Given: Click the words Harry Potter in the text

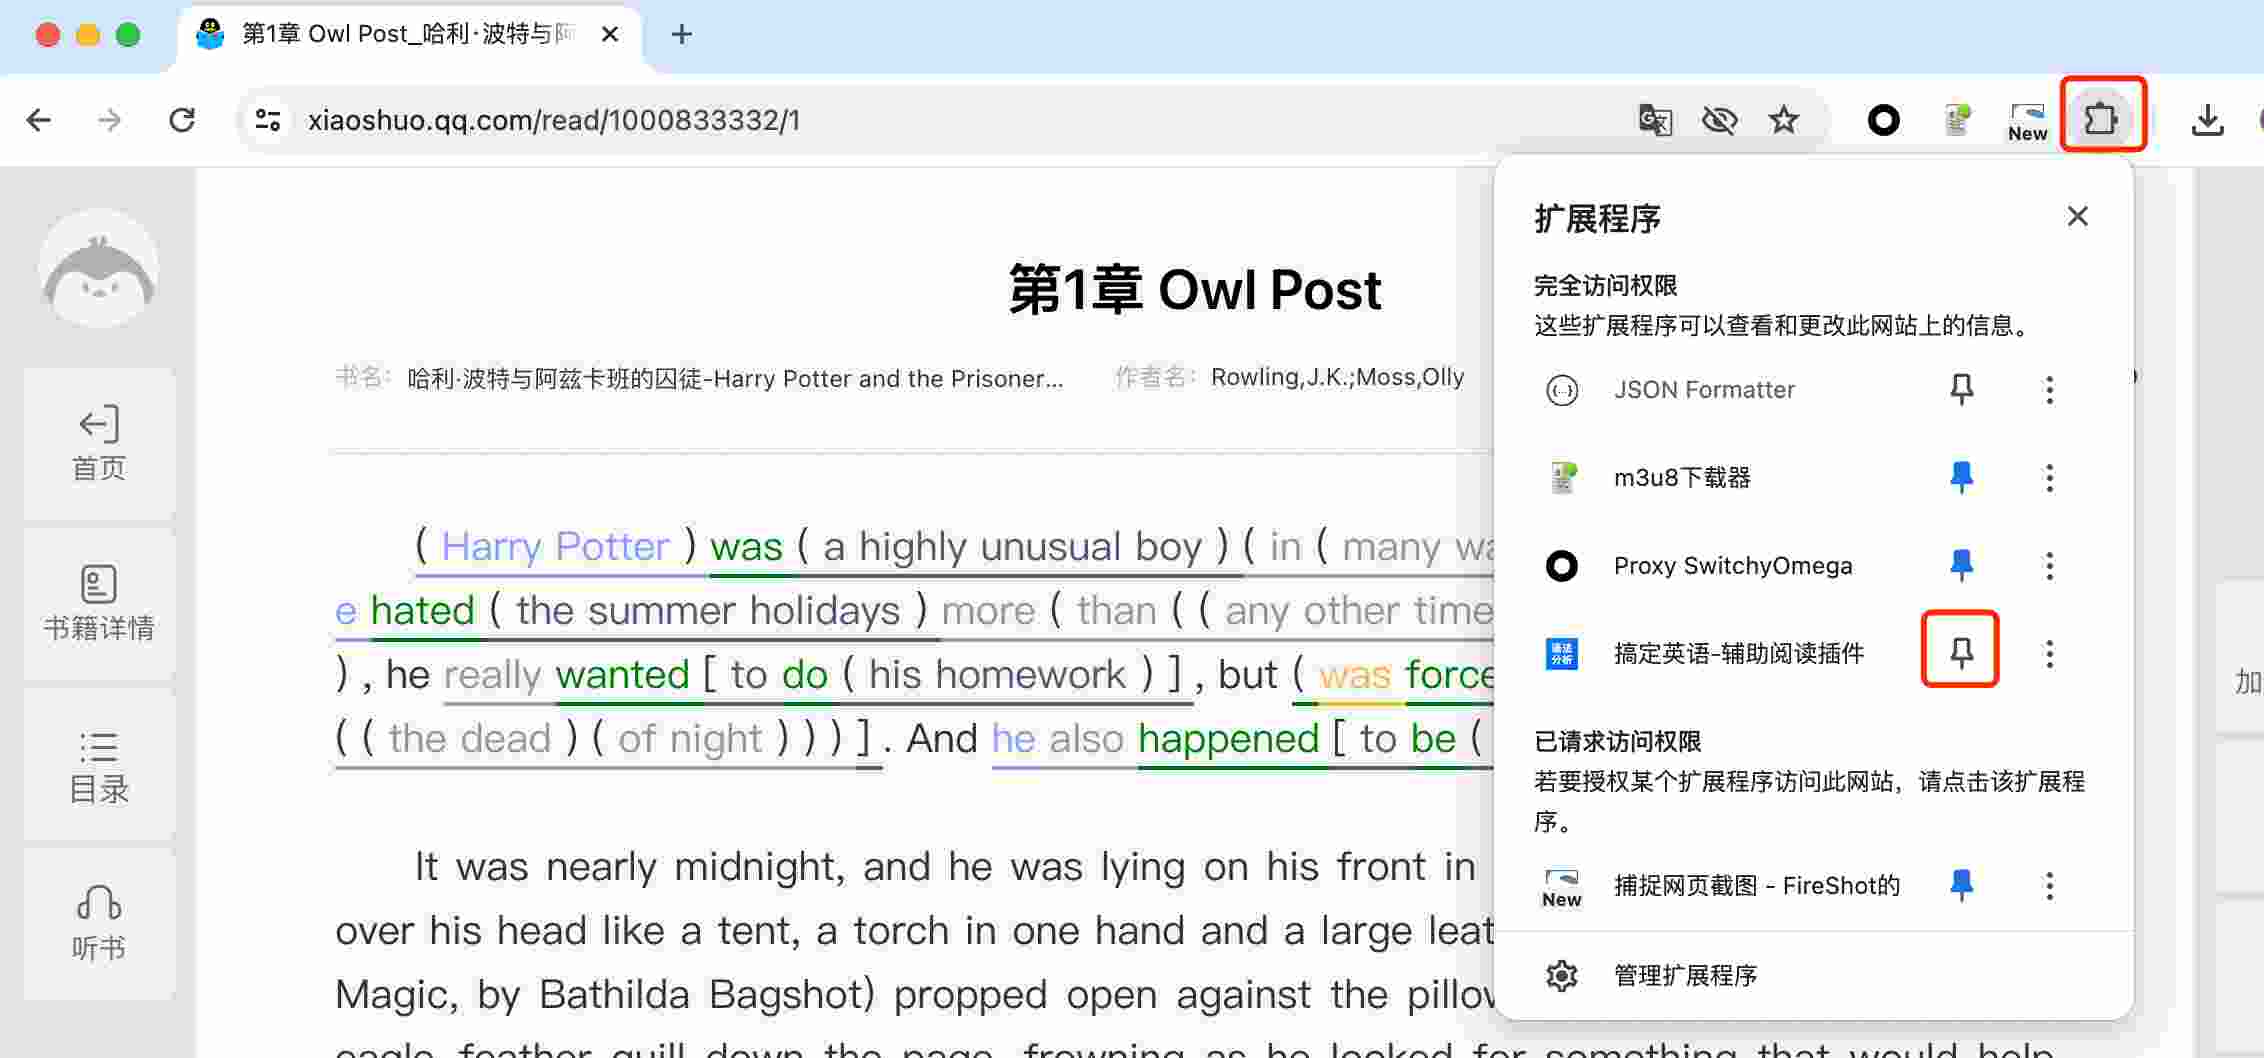Looking at the screenshot, I should (555, 546).
